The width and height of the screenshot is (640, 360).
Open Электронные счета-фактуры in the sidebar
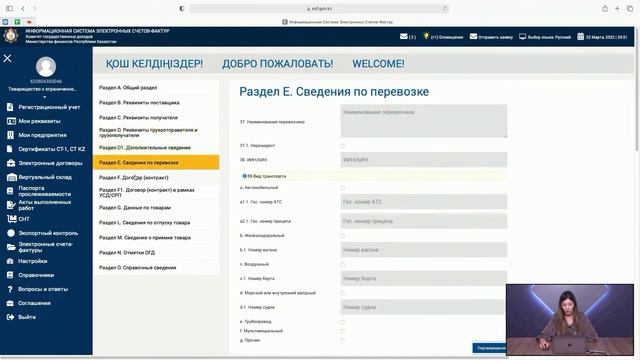45,247
